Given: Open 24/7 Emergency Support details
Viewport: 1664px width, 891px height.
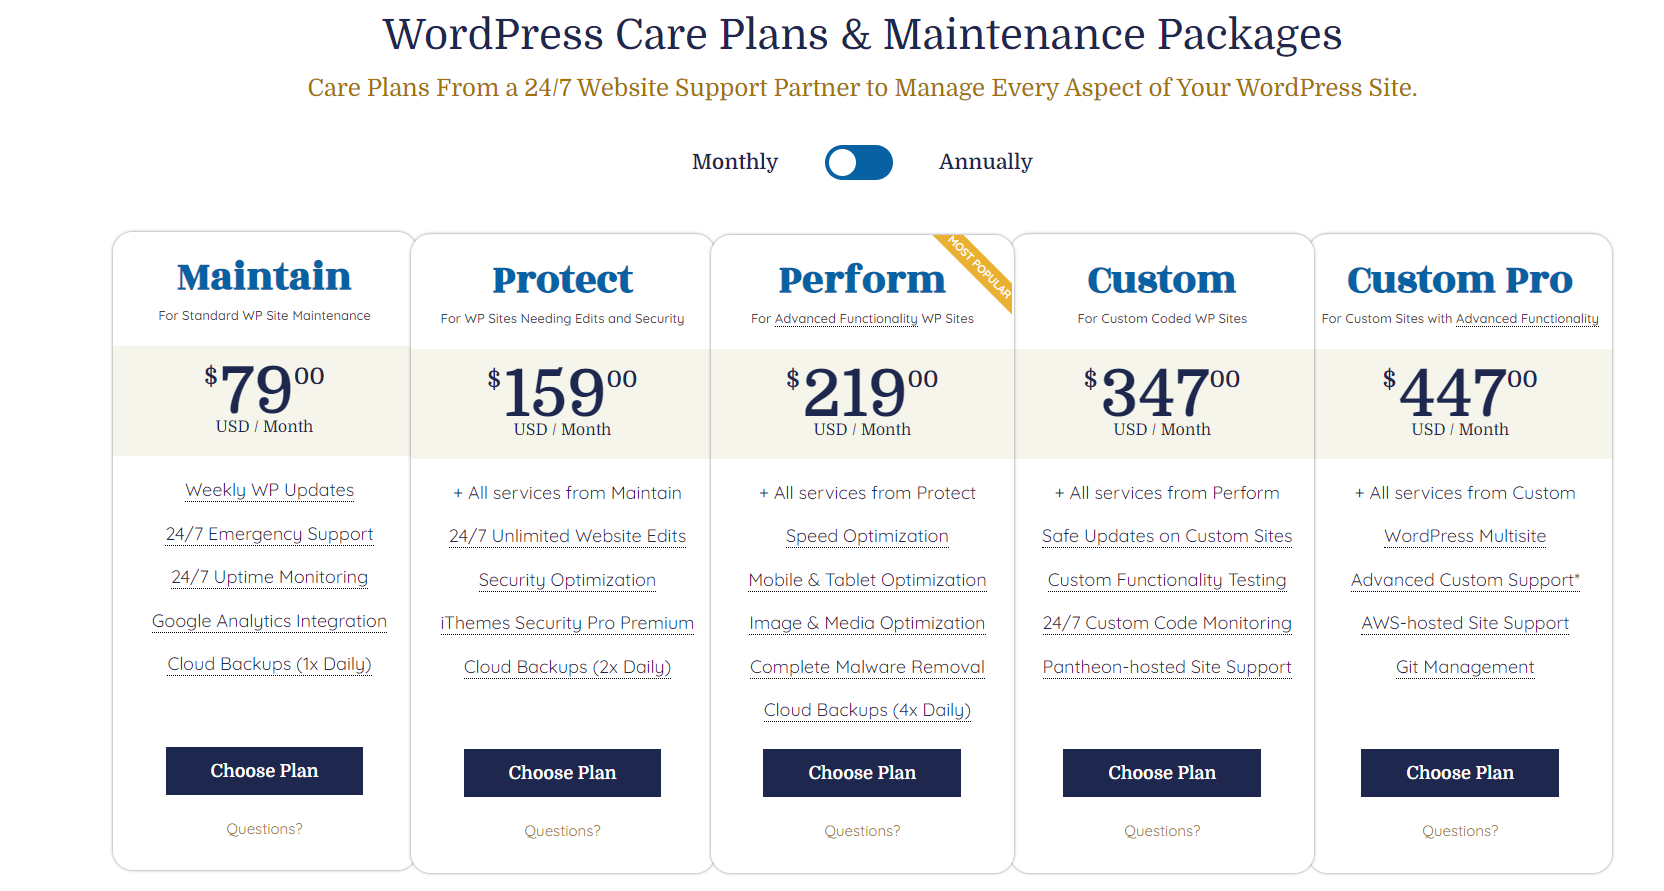Looking at the screenshot, I should (x=270, y=534).
